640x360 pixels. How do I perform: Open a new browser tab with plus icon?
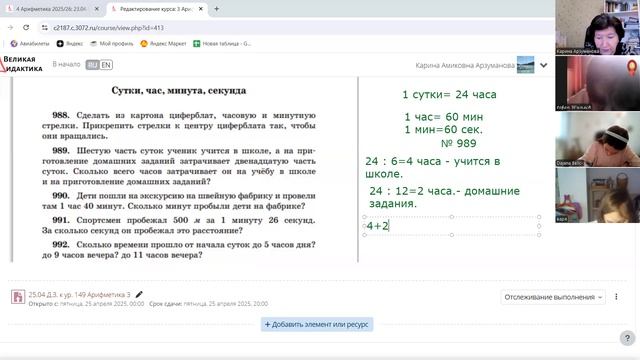216,9
